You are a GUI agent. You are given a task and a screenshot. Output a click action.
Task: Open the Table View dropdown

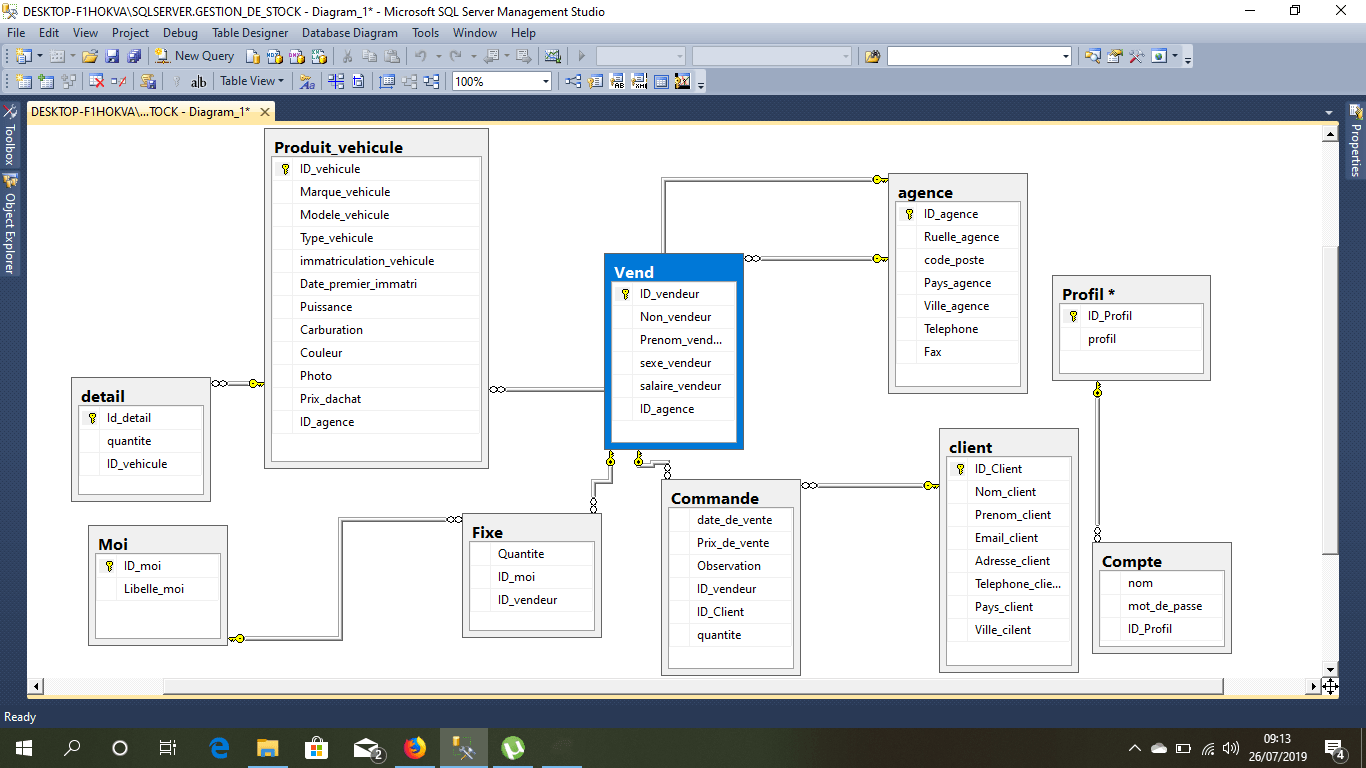(x=252, y=80)
